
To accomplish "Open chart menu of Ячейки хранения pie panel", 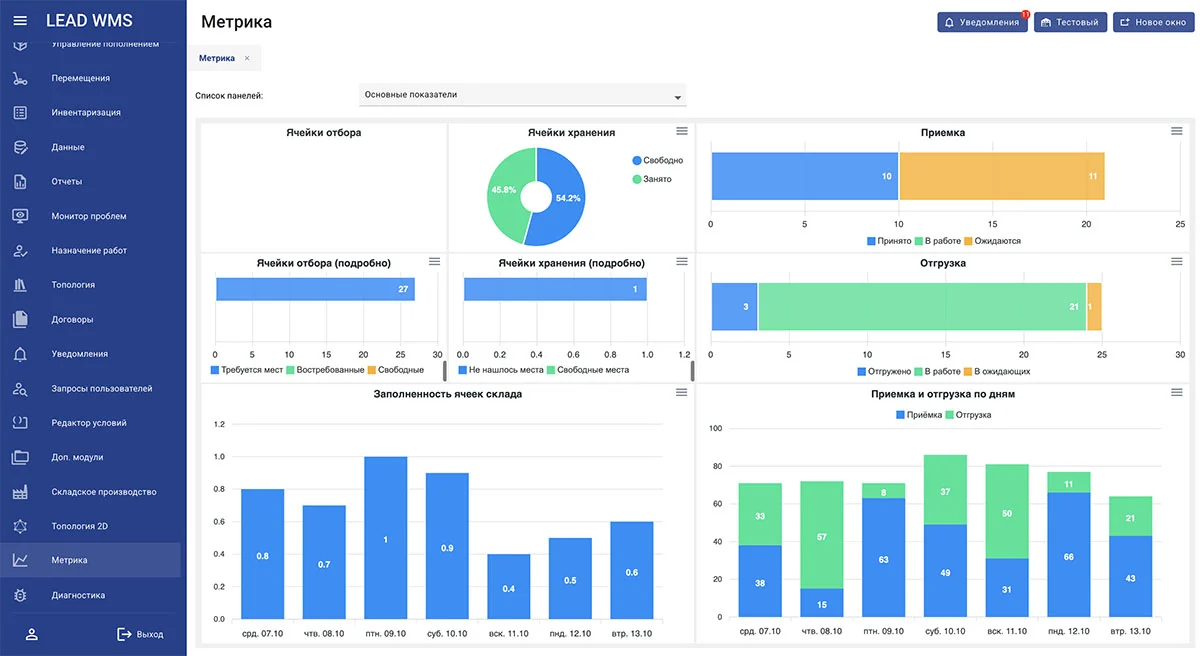I will (682, 131).
